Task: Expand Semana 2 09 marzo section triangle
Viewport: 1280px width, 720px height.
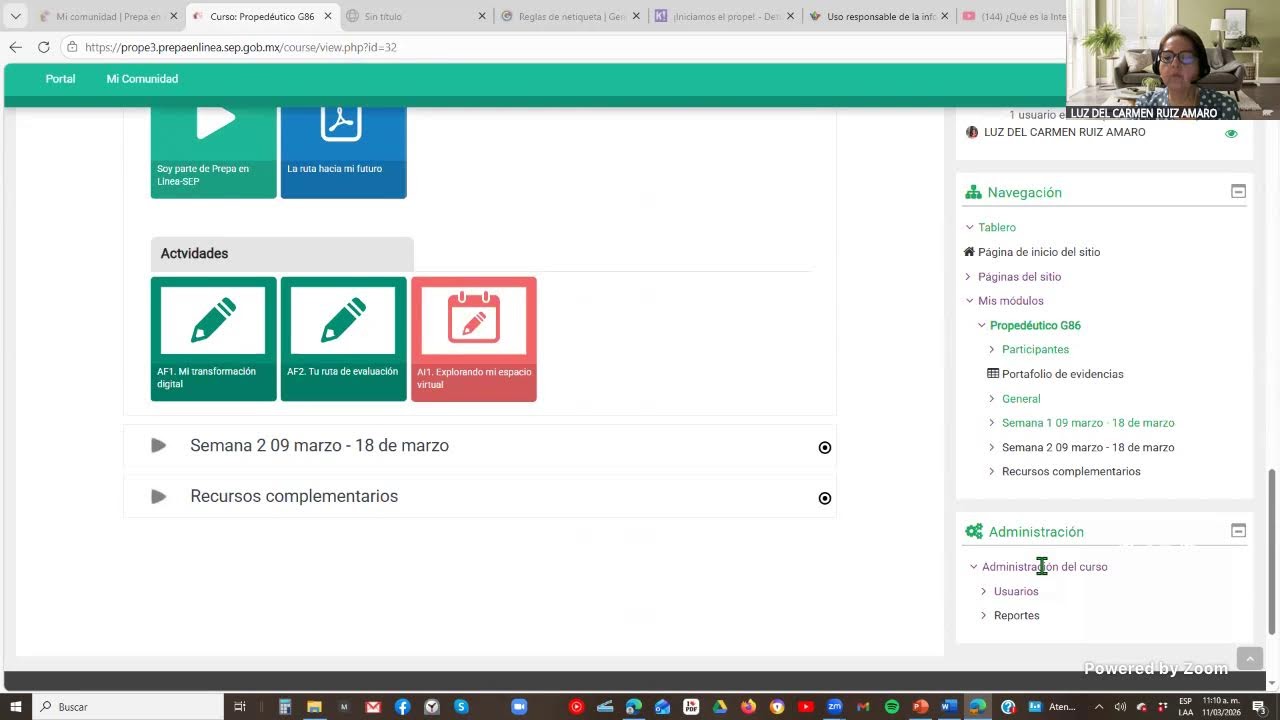Action: point(158,445)
